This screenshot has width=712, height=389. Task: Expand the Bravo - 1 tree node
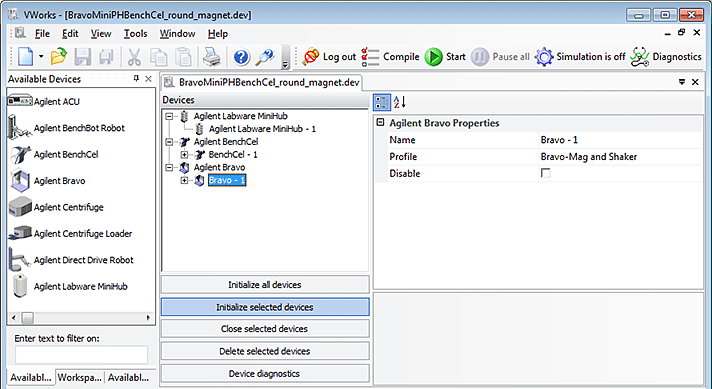(x=184, y=180)
